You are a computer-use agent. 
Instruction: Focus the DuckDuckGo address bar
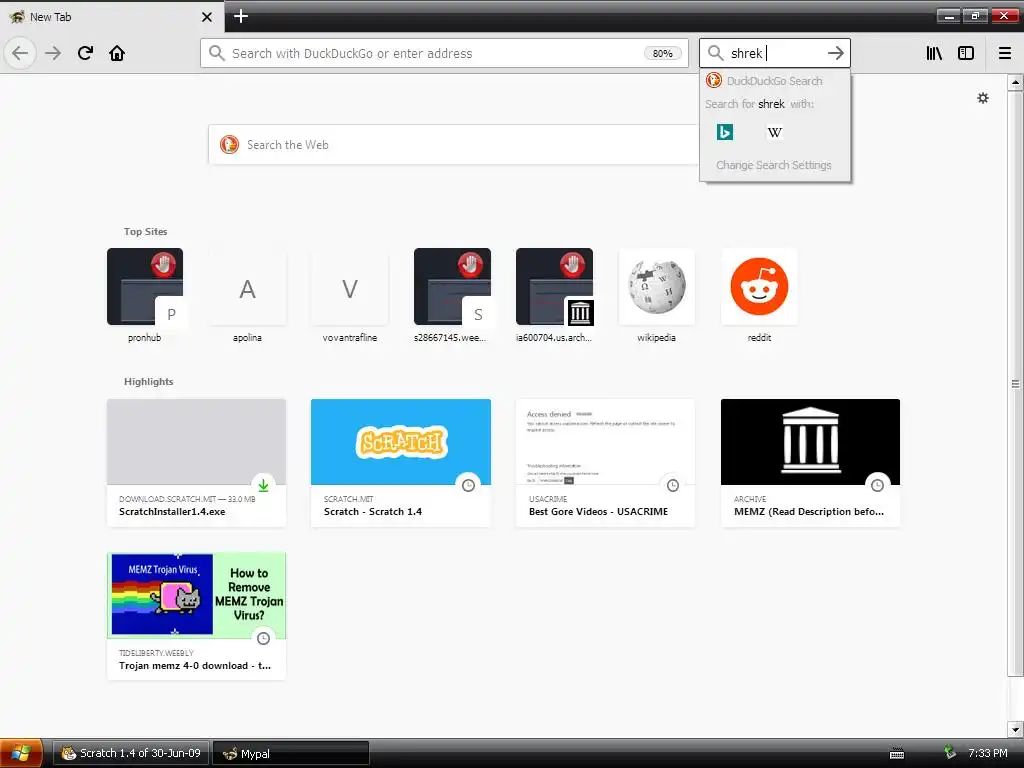444,53
